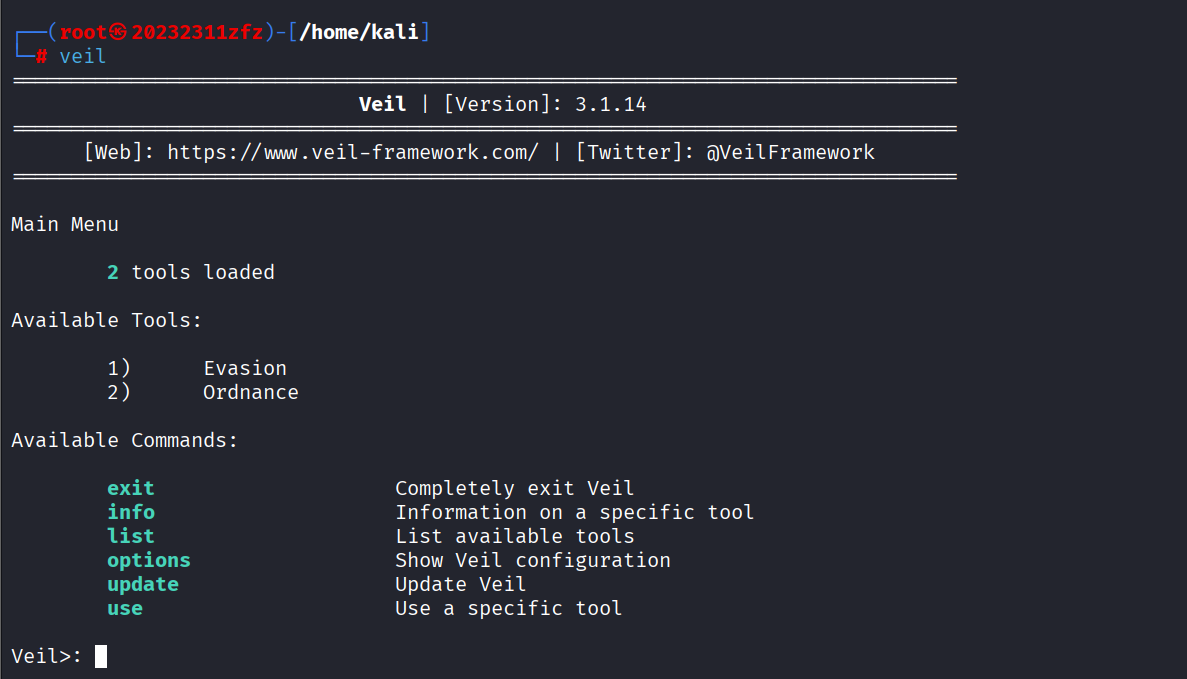The width and height of the screenshot is (1187, 679).
Task: Open the veil-framework.com web URL
Action: [352, 152]
